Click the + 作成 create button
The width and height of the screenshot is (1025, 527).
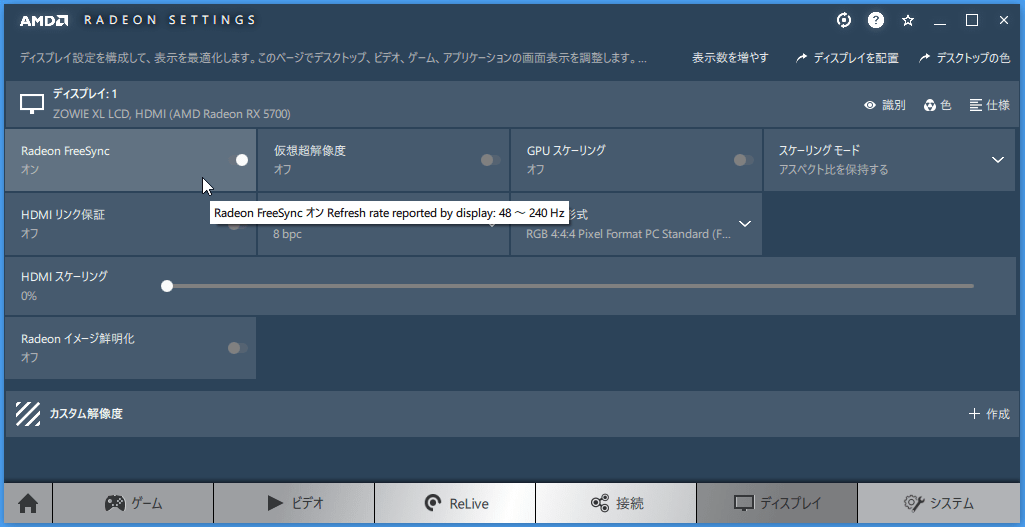pyautogui.click(x=989, y=414)
